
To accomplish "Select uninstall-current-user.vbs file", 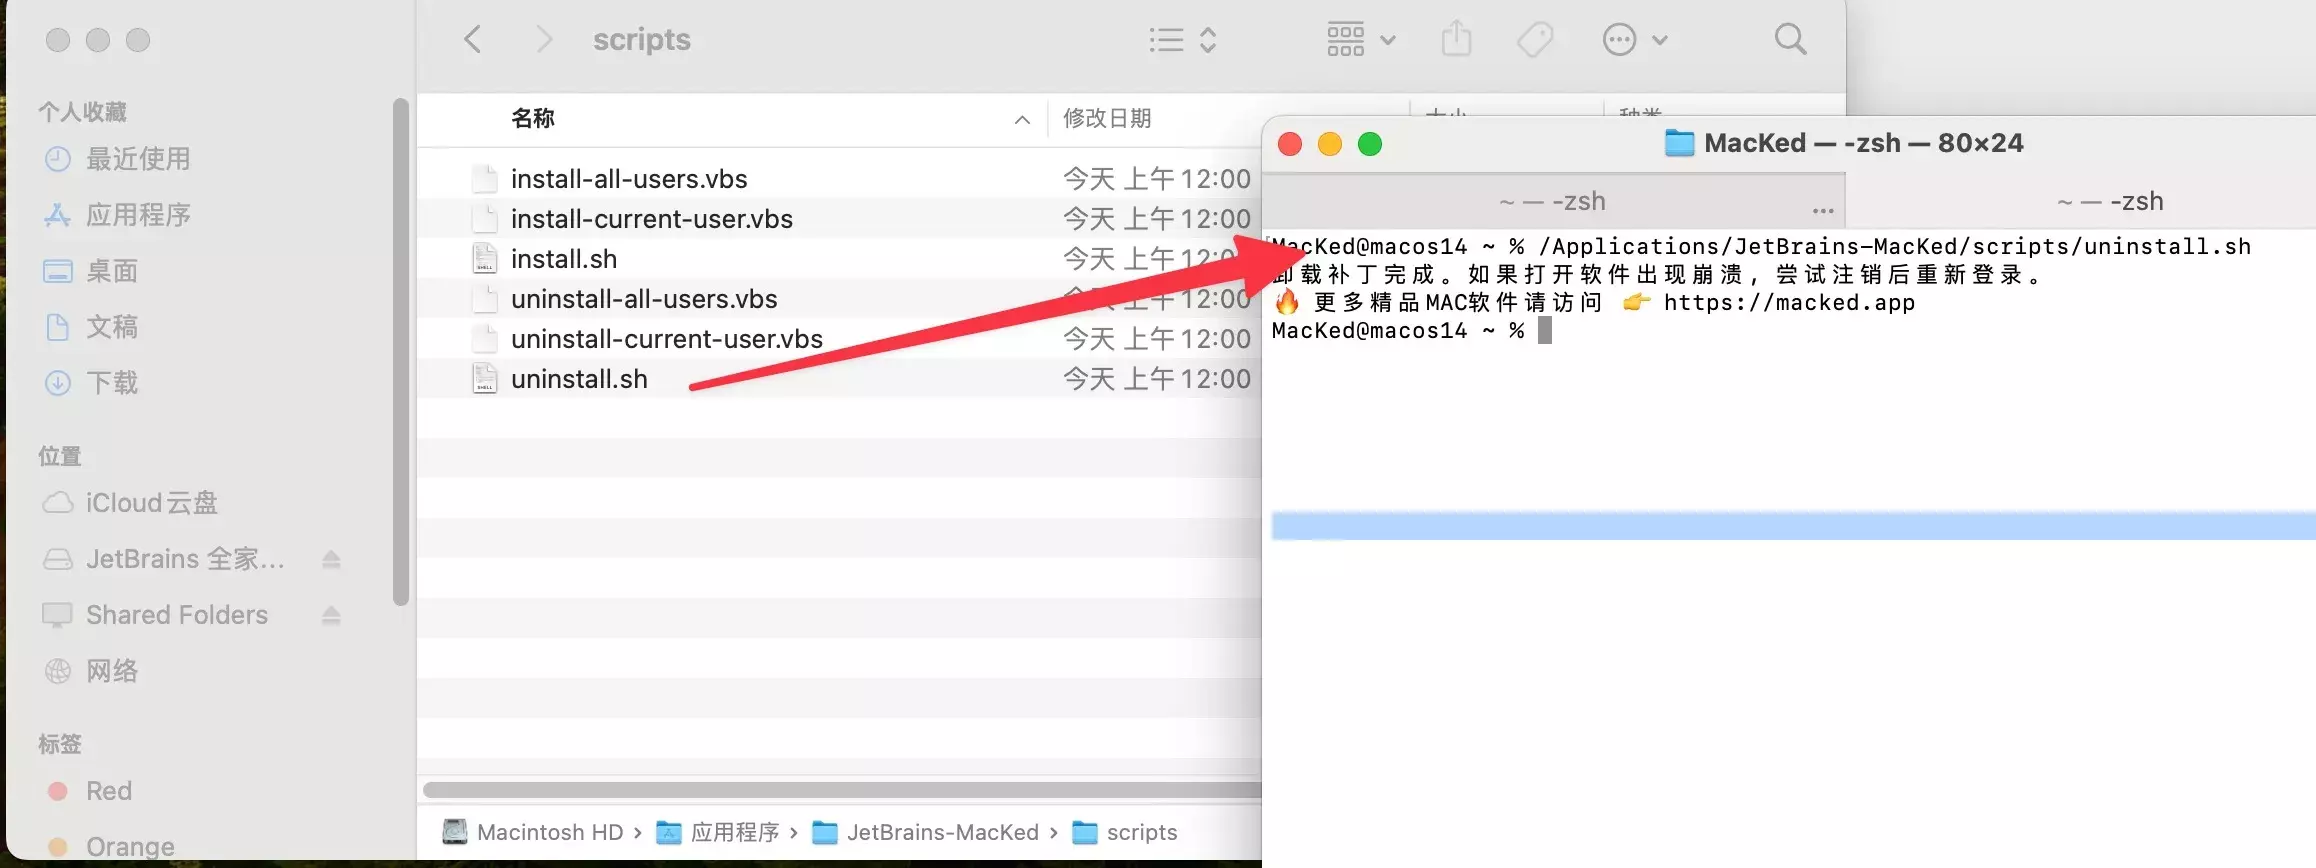I will [x=667, y=339].
